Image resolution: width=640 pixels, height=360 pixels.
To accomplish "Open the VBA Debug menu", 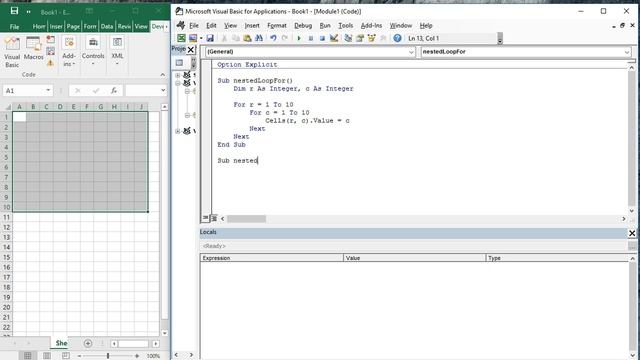I will pos(303,25).
